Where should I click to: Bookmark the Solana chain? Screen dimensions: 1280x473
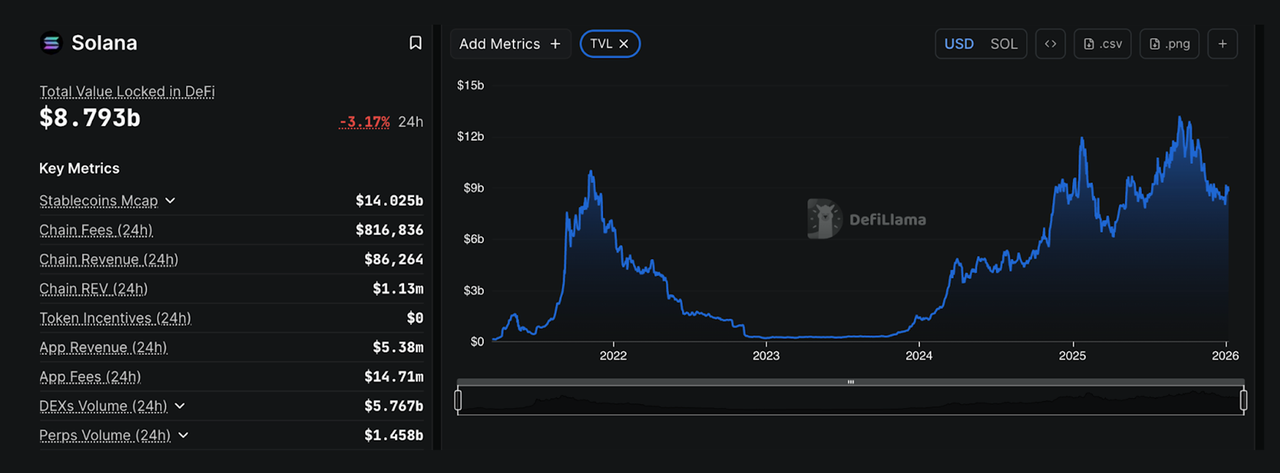[415, 43]
